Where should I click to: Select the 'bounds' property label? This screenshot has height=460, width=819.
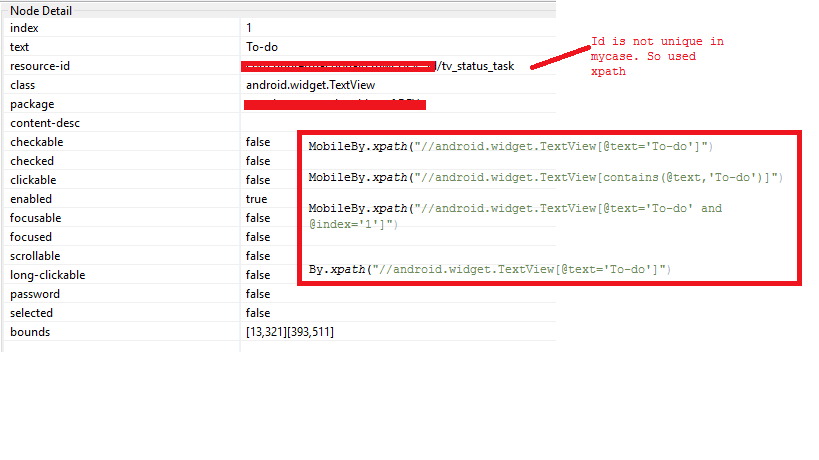point(30,332)
